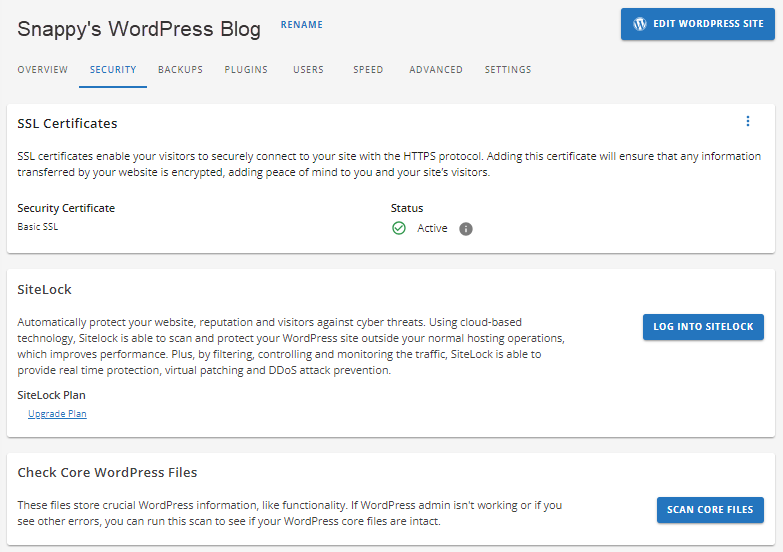Click the Snappy's WordPress Blog site title
The image size is (783, 552).
pos(139,29)
